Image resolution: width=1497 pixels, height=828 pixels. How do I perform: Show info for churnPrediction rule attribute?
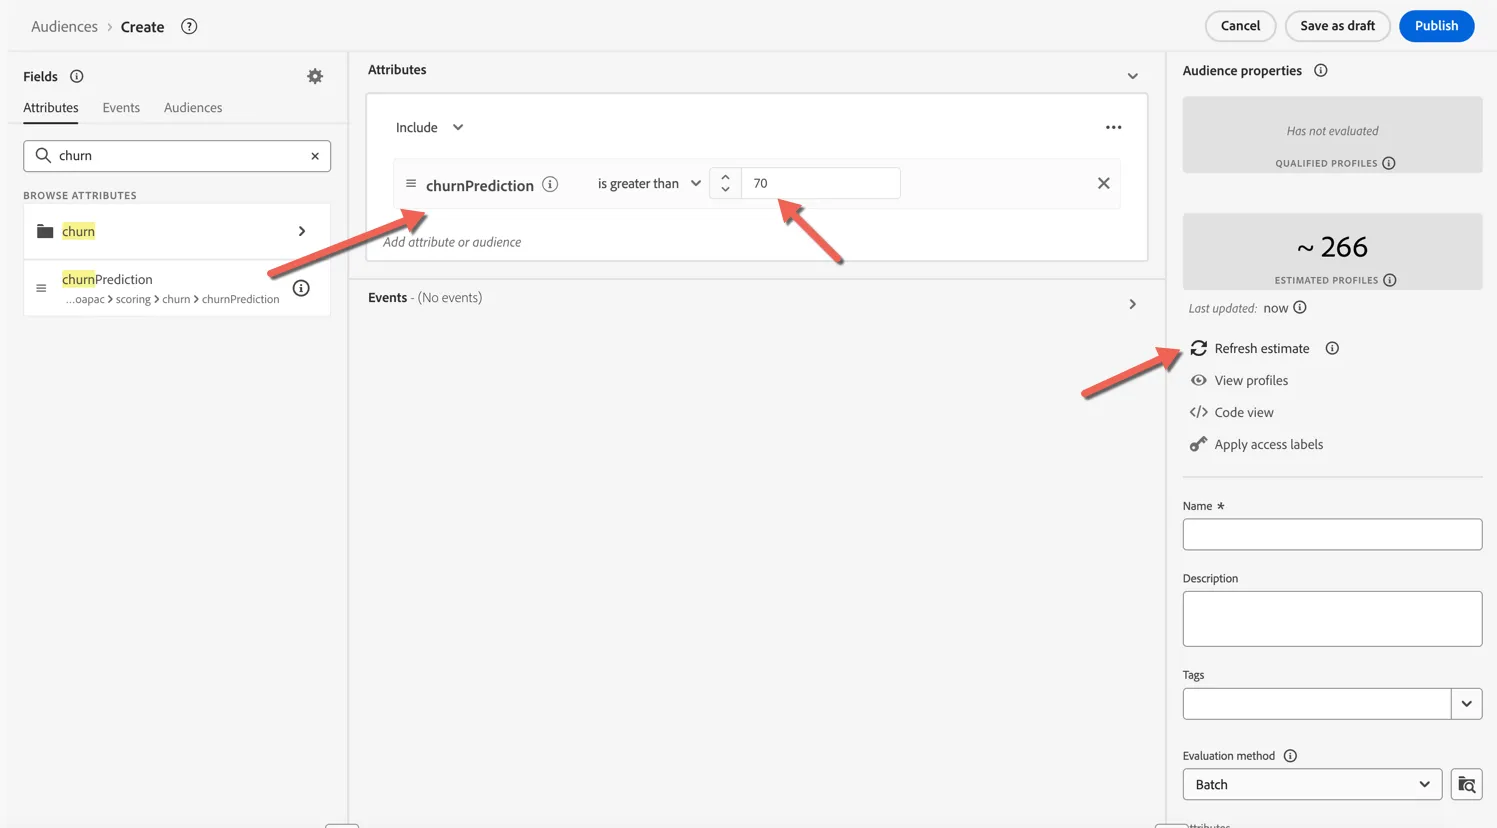[550, 184]
